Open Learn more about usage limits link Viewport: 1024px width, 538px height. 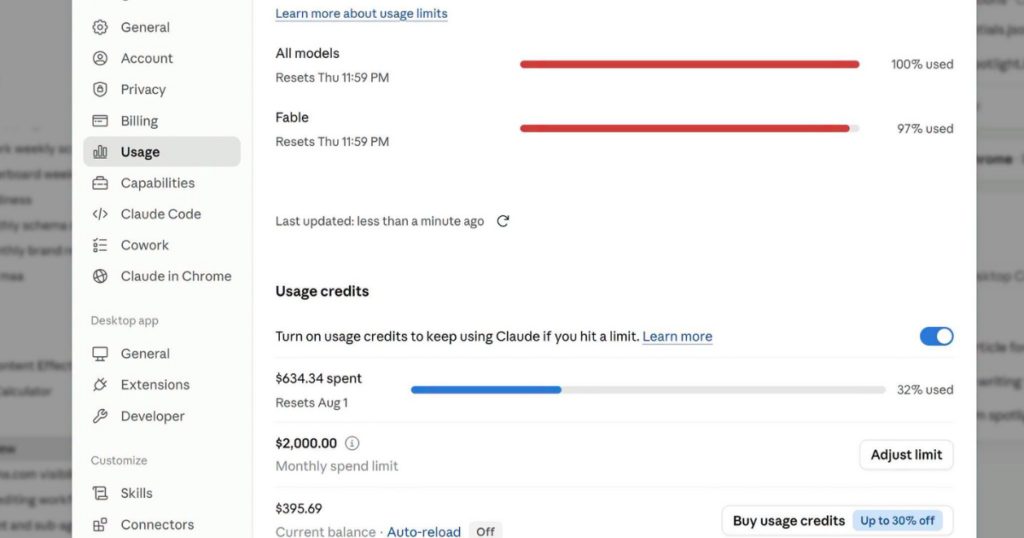pyautogui.click(x=361, y=13)
